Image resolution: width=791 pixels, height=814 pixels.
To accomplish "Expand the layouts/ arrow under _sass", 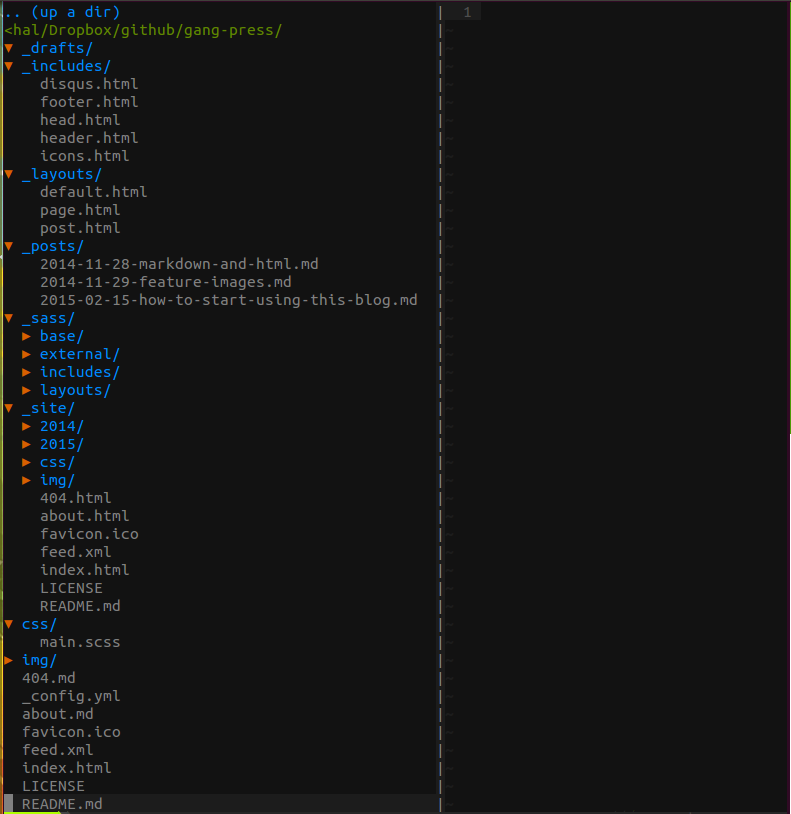I will [x=26, y=390].
